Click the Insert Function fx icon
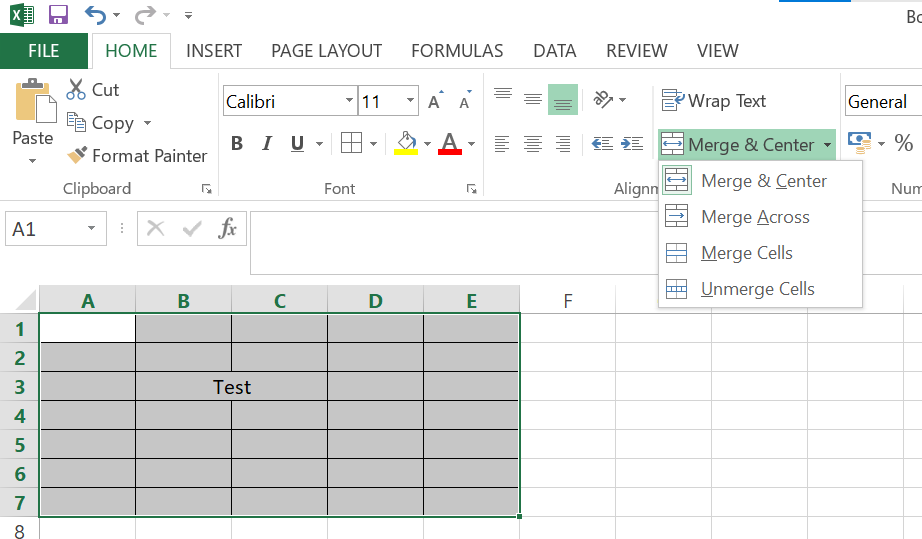The height and width of the screenshot is (539, 922). (x=227, y=228)
